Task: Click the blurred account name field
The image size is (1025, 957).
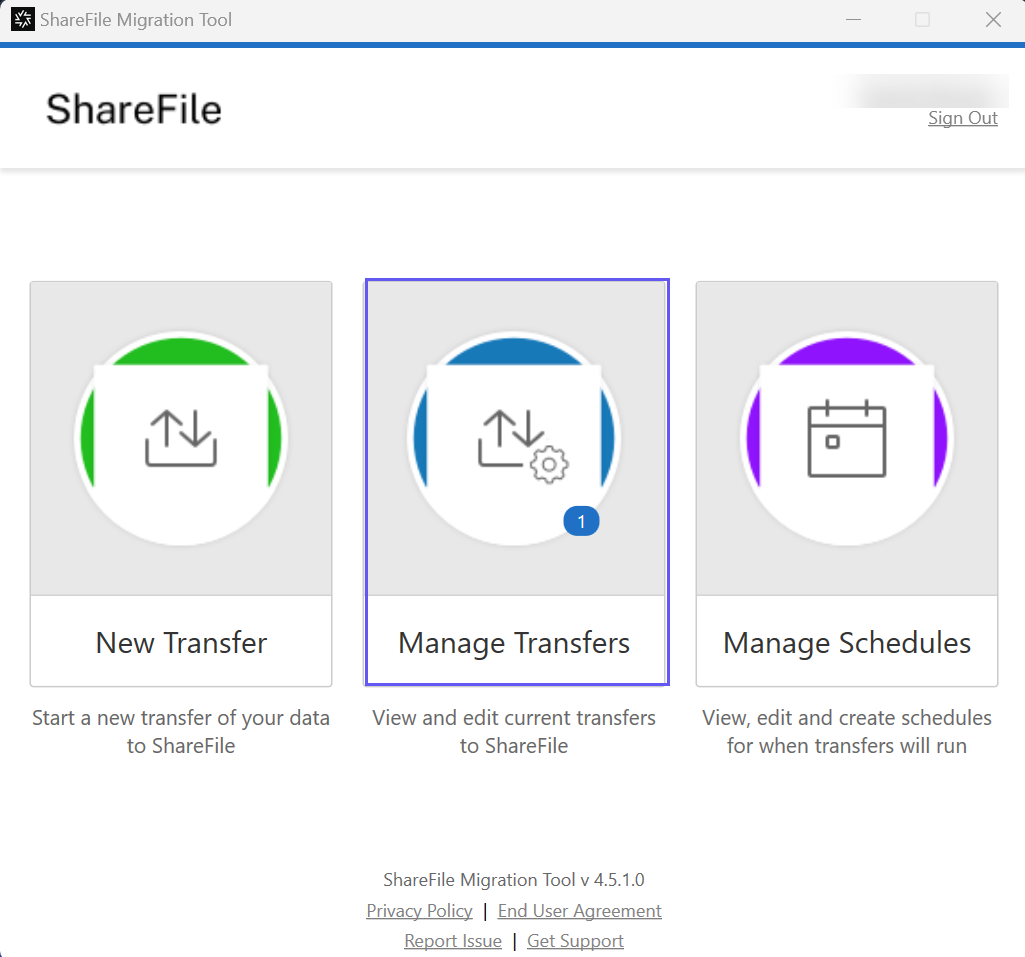Action: [x=924, y=90]
